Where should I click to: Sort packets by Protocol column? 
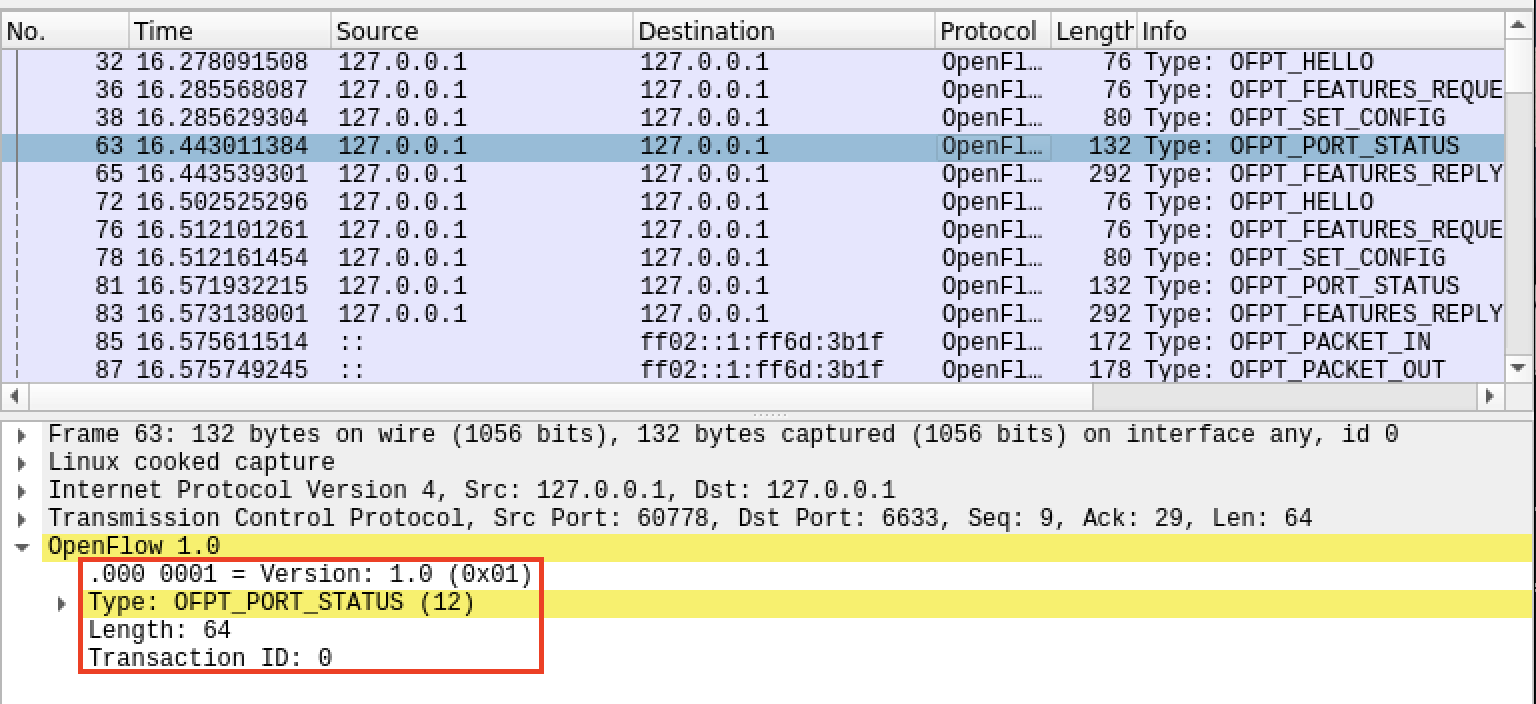point(992,32)
